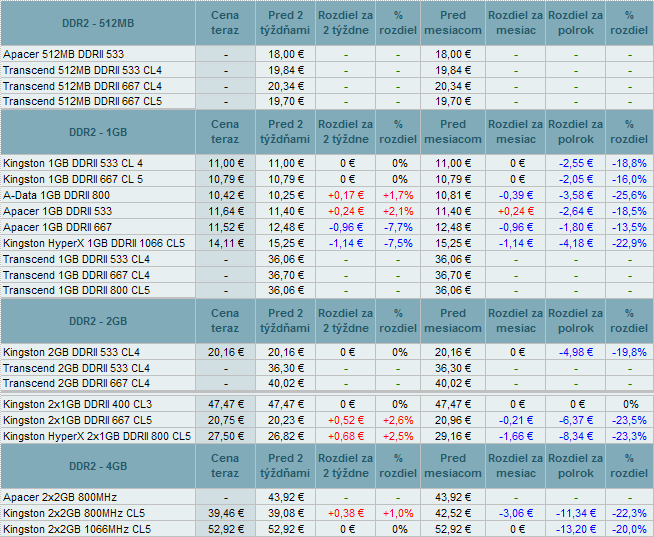The width and height of the screenshot is (654, 537).
Task: Click the blue -13,20 € half-year difference
Action: pyautogui.click(x=576, y=529)
